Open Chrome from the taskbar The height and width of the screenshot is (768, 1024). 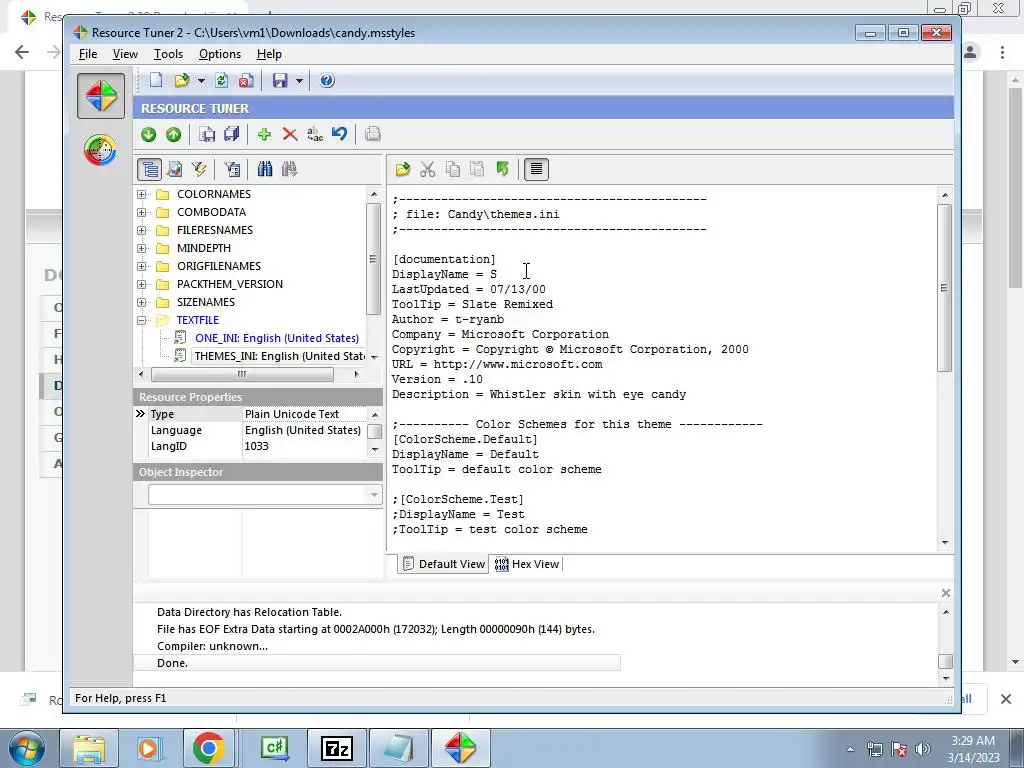[x=208, y=748]
